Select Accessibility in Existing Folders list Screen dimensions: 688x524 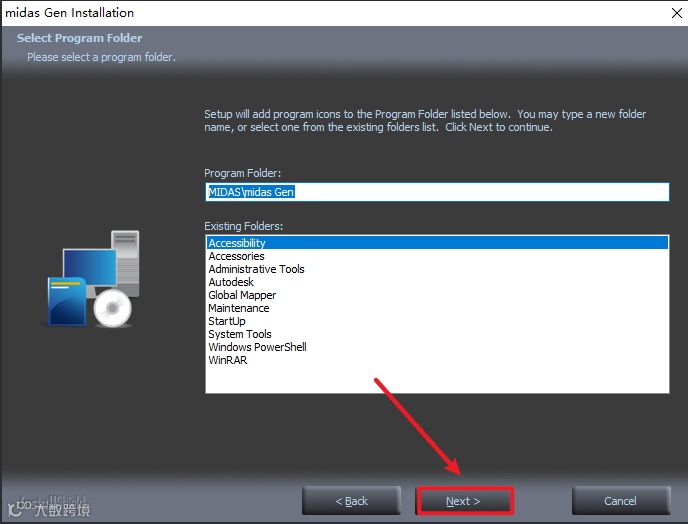click(437, 243)
